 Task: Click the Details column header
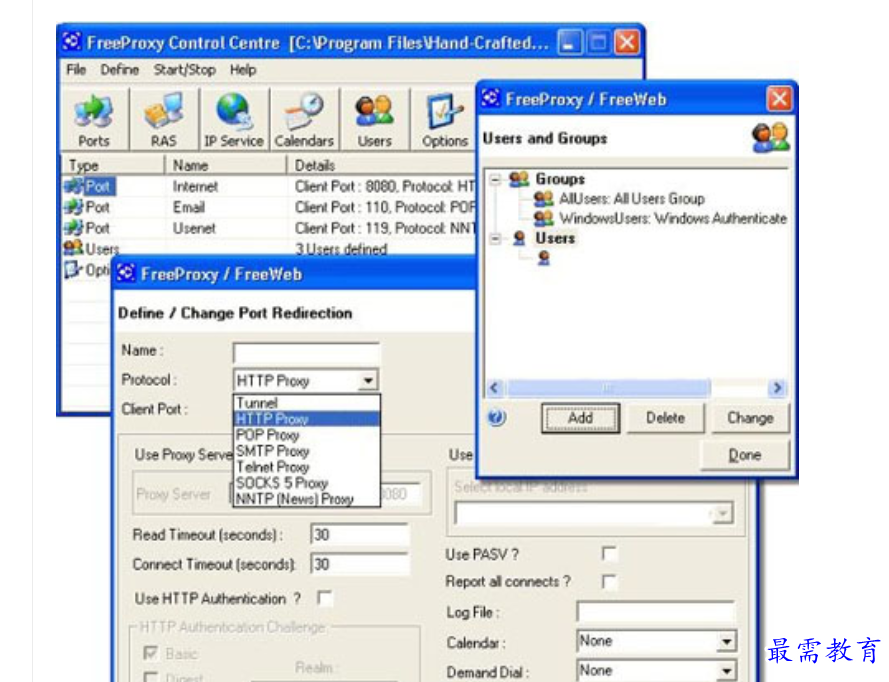click(381, 165)
